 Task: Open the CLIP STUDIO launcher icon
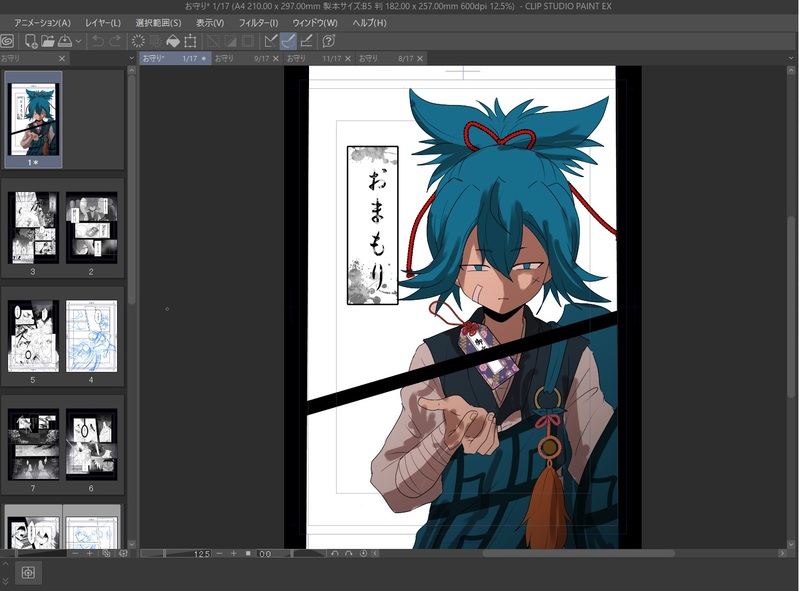pyautogui.click(x=7, y=41)
